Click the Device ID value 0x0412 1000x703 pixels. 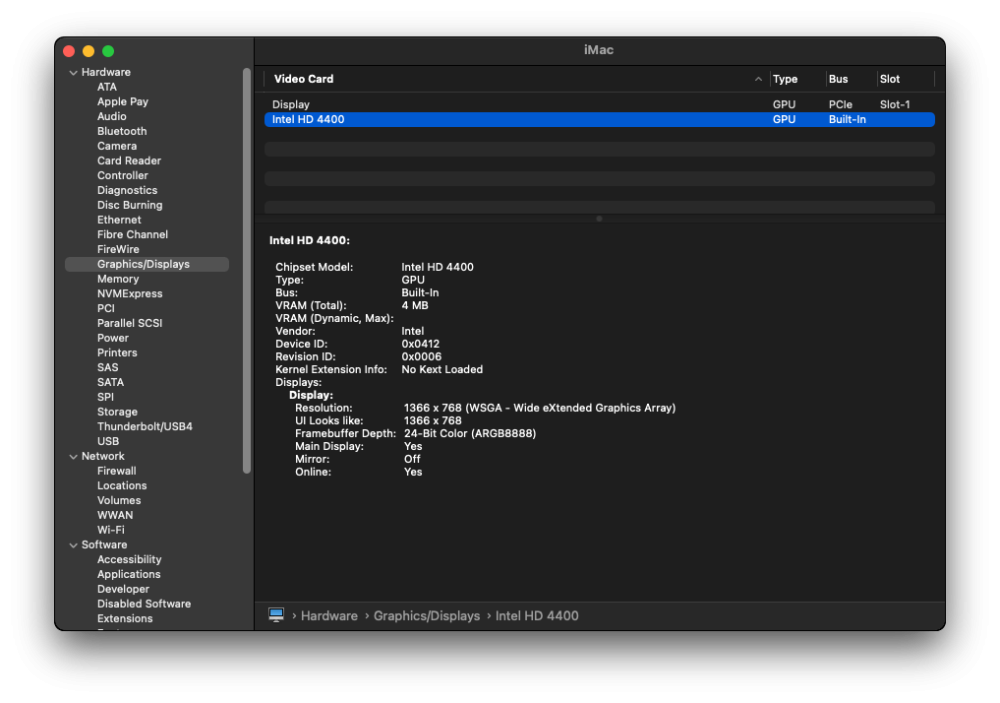pos(420,344)
